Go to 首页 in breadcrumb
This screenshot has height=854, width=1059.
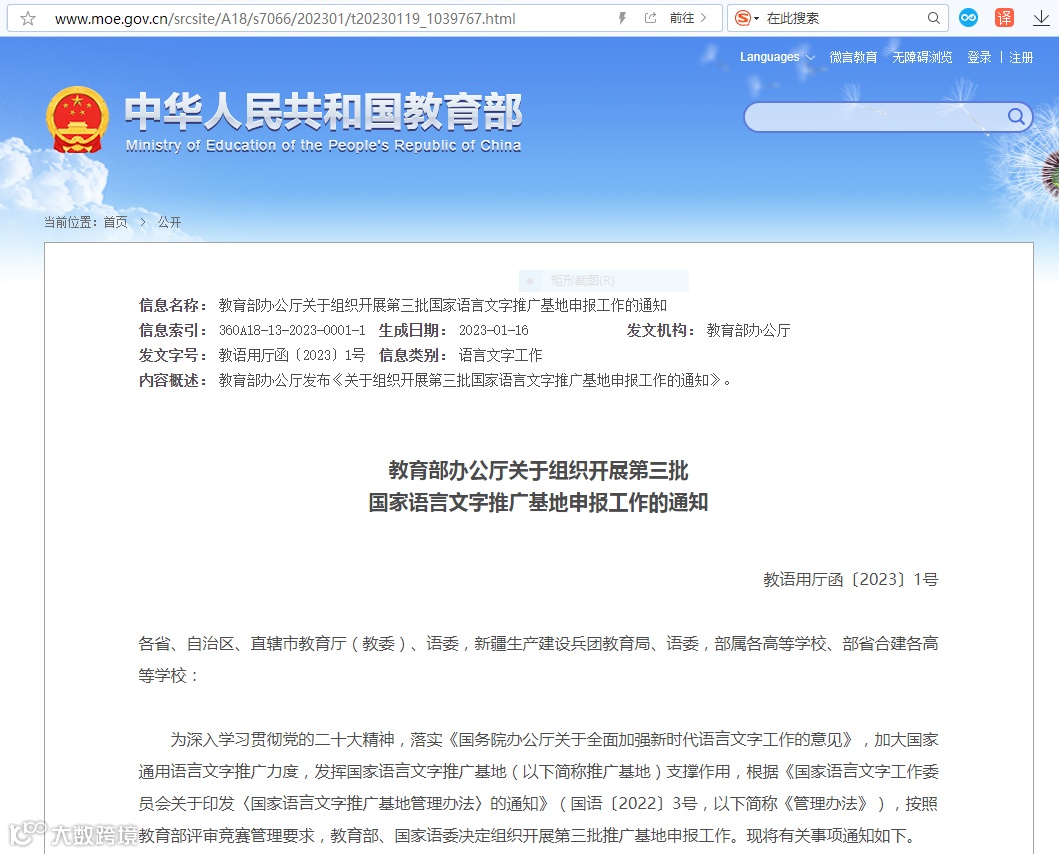[115, 222]
